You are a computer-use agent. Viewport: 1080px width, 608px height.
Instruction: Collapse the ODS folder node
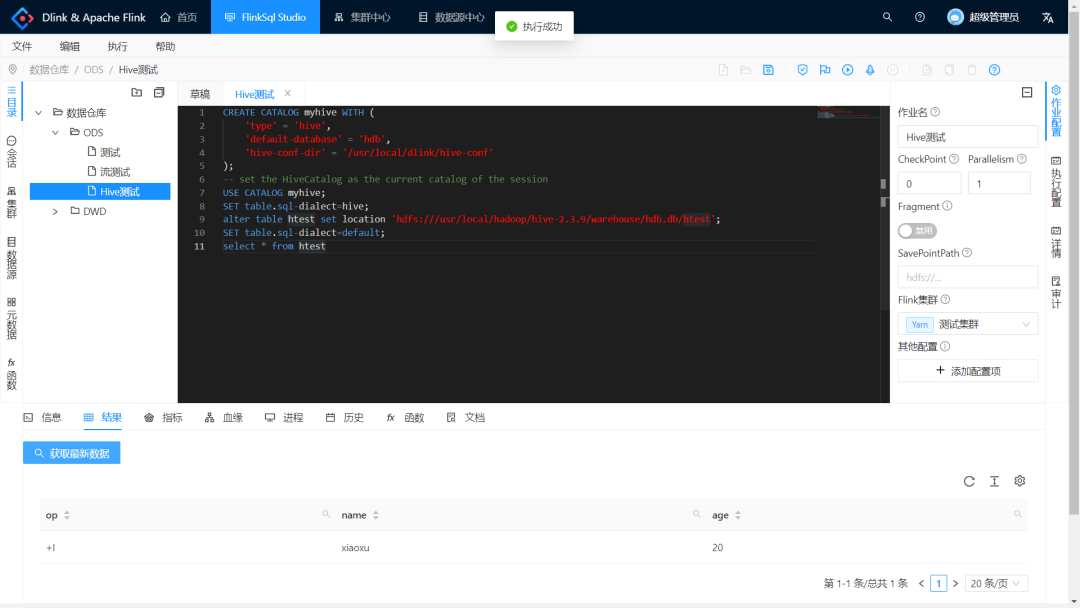[56, 132]
